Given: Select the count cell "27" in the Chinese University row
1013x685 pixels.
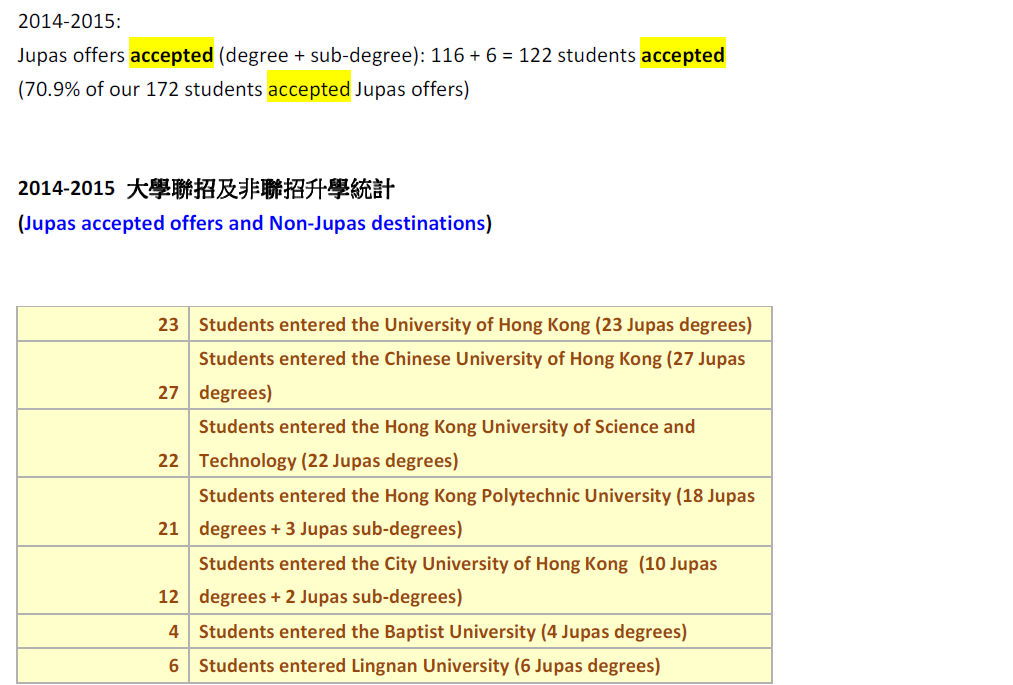Looking at the screenshot, I should click(x=103, y=375).
